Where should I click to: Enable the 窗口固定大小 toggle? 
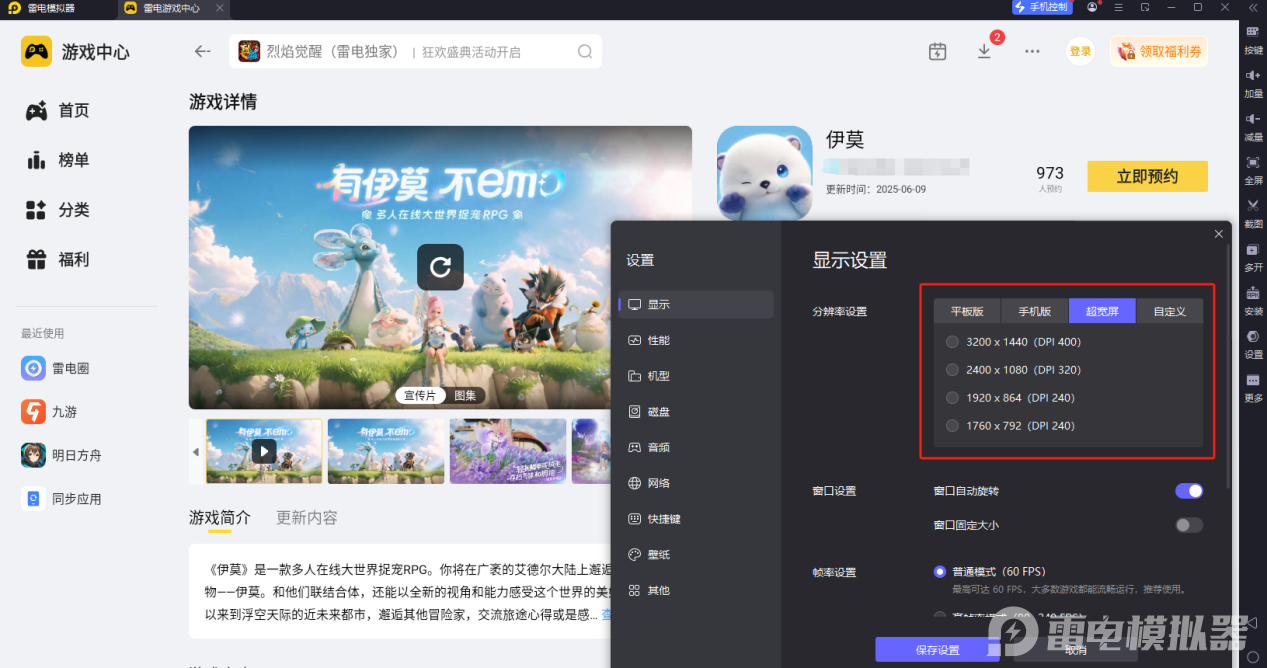[1188, 525]
